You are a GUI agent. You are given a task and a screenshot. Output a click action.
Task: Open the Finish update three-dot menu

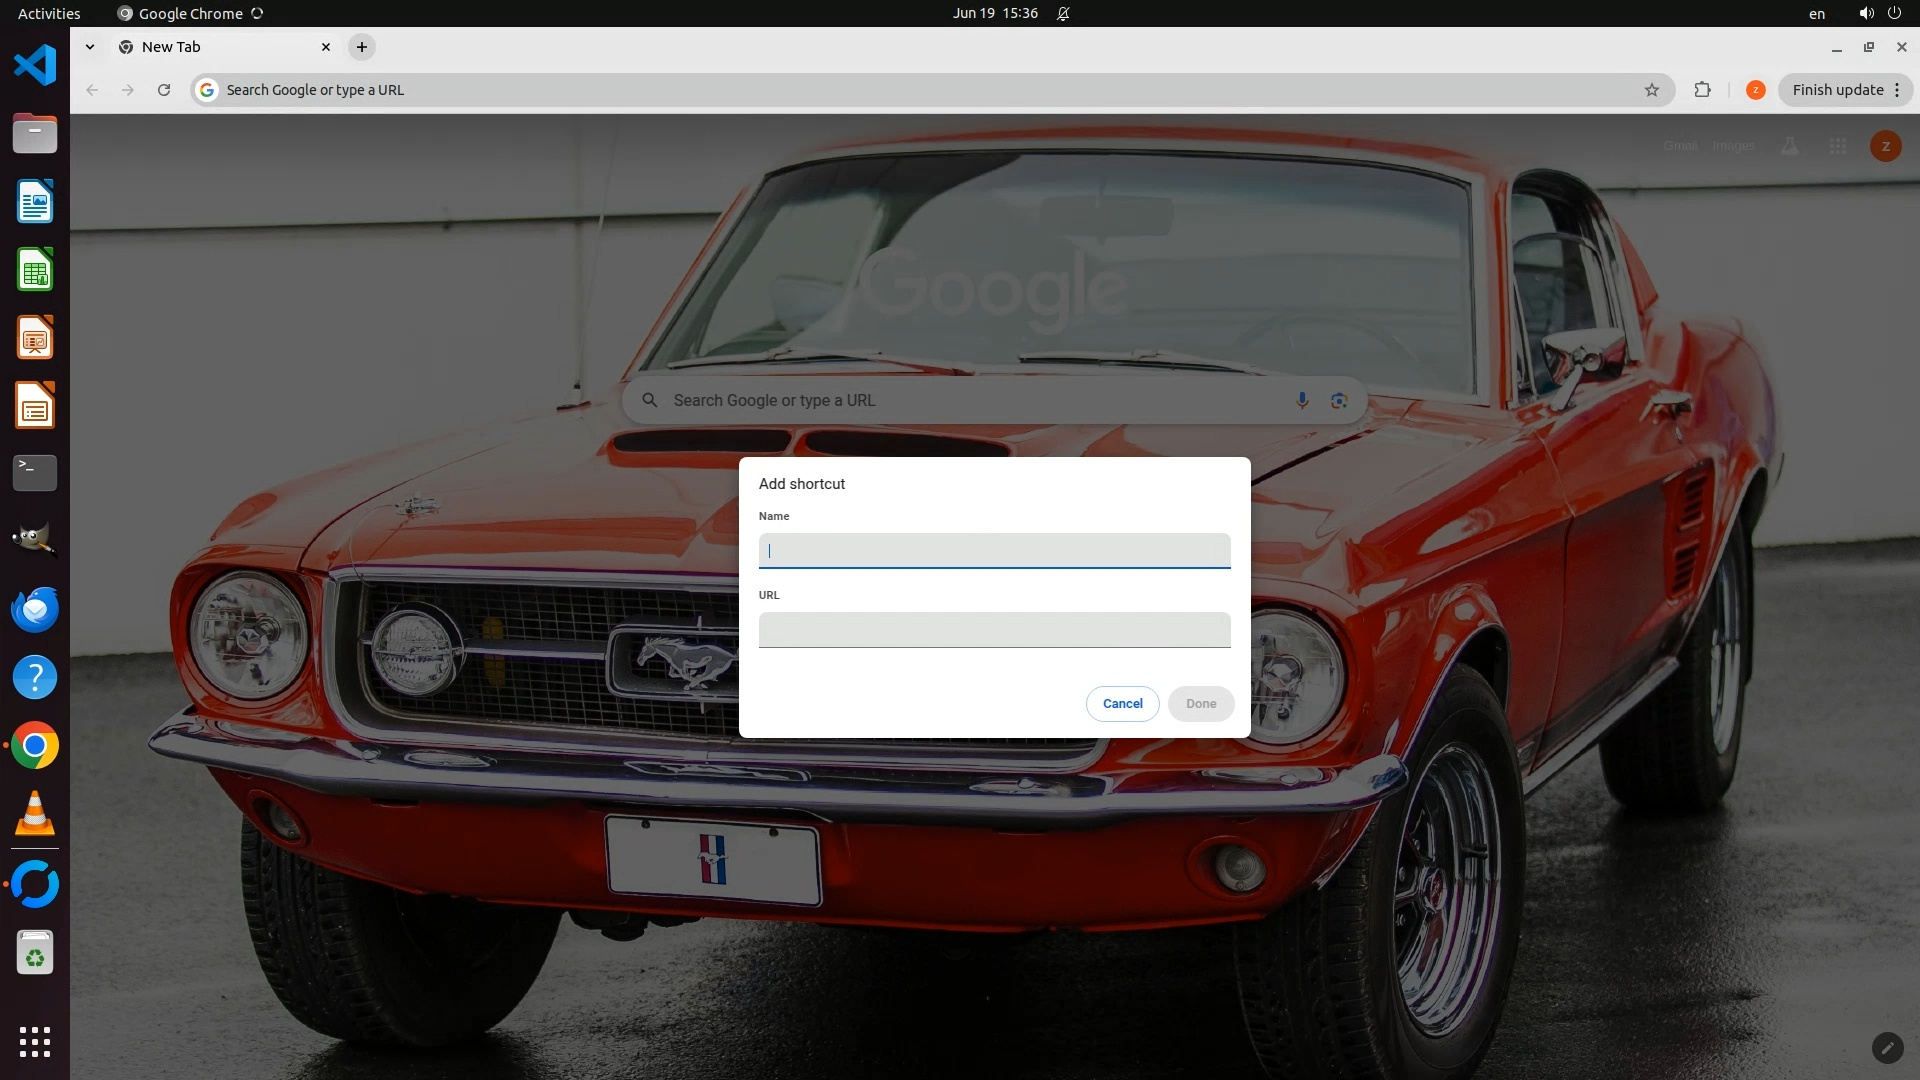click(1896, 90)
